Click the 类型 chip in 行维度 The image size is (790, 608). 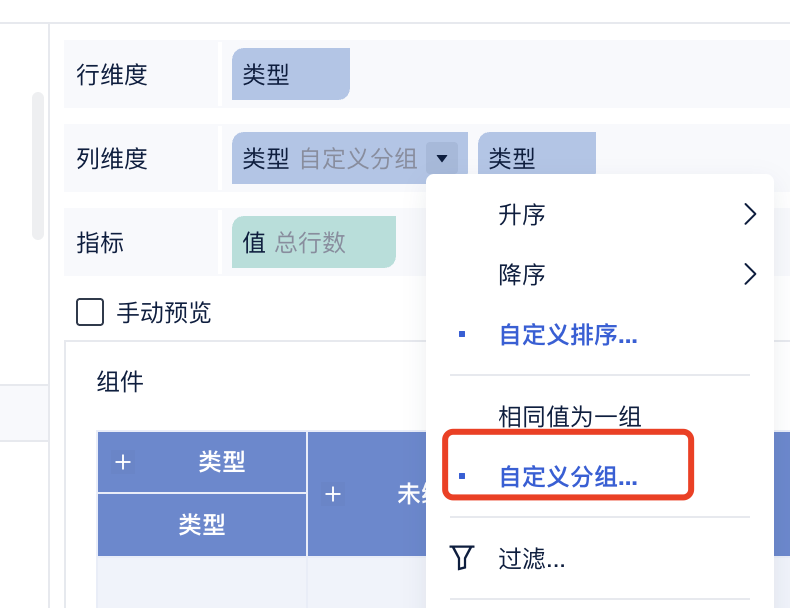pos(291,74)
